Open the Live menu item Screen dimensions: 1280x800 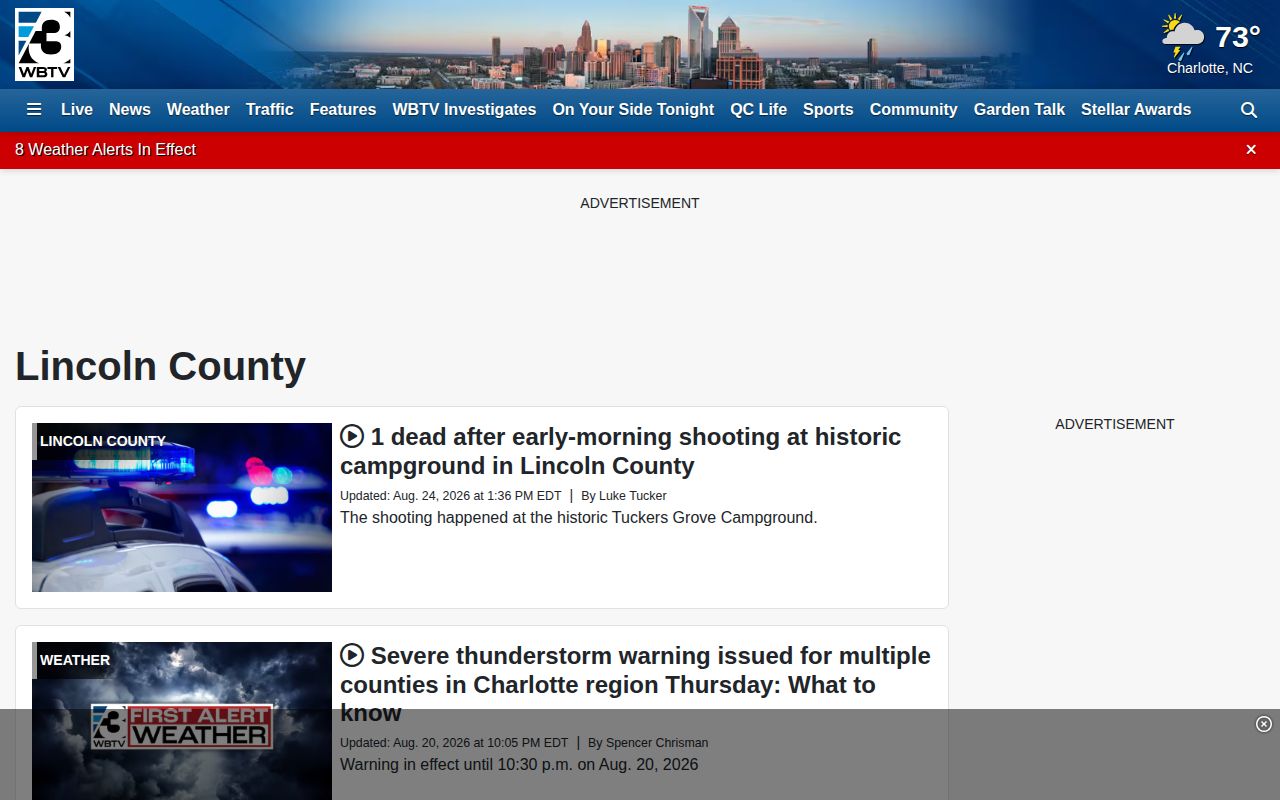[77, 110]
